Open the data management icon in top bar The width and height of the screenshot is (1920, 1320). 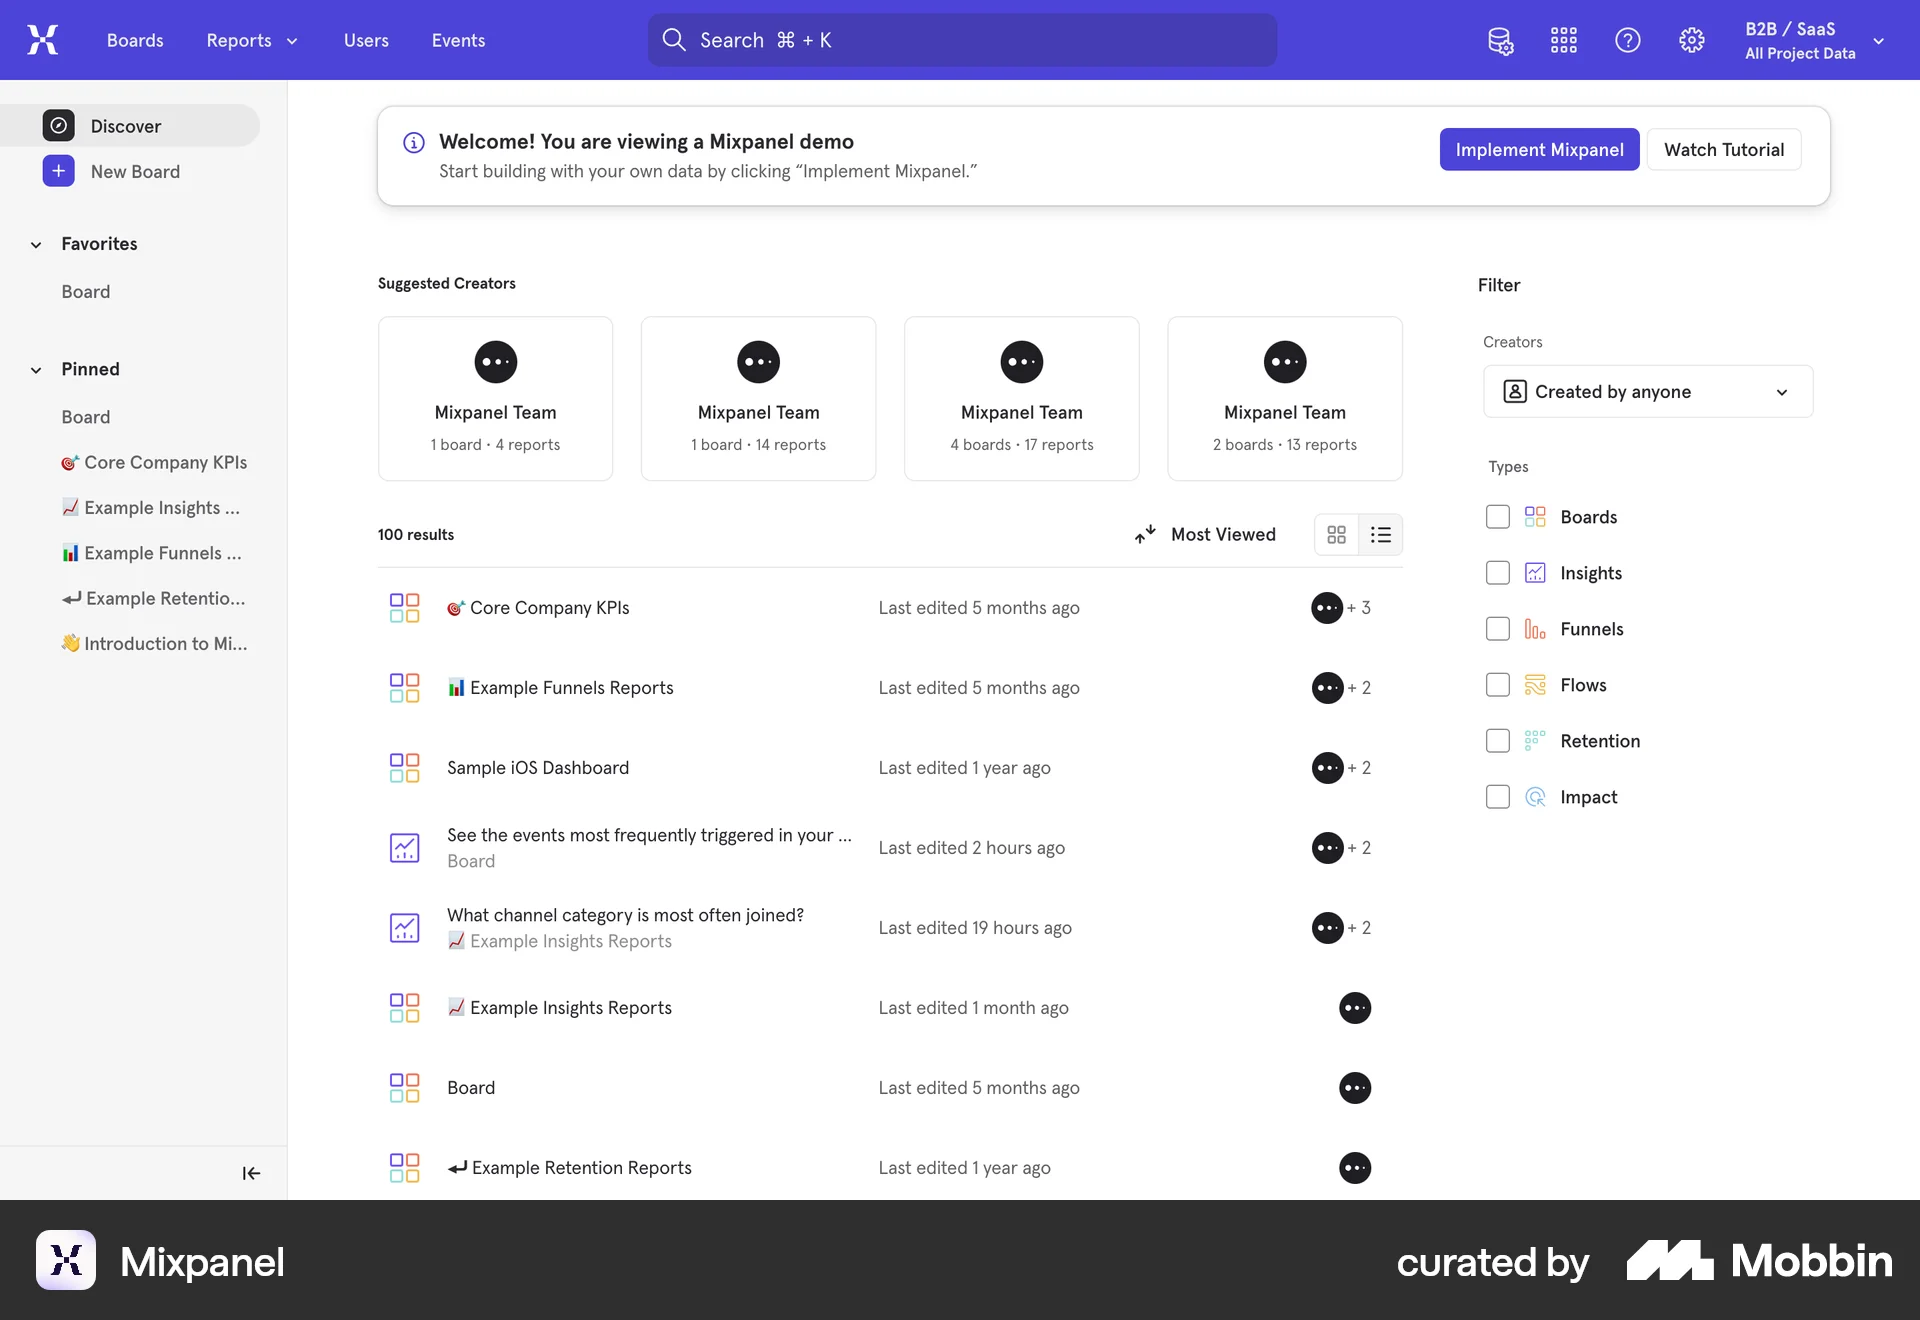(1500, 40)
